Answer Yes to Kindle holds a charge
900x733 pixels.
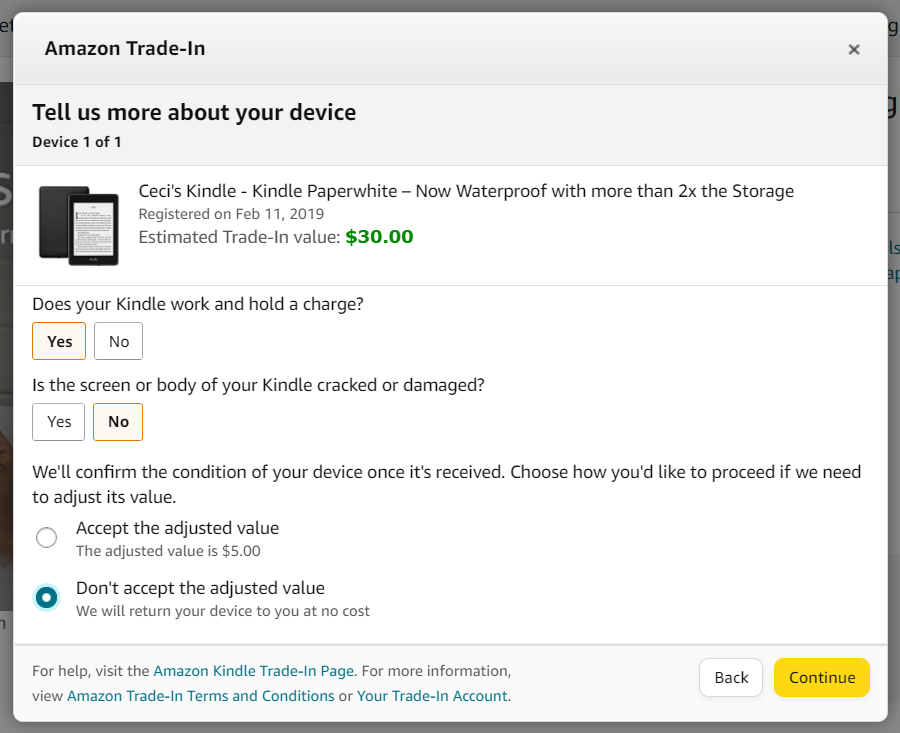59,341
